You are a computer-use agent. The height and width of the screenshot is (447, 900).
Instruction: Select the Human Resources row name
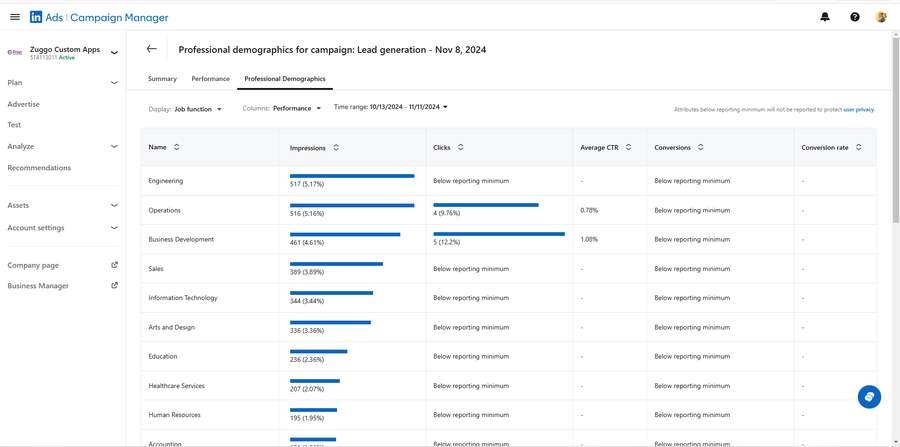point(174,414)
